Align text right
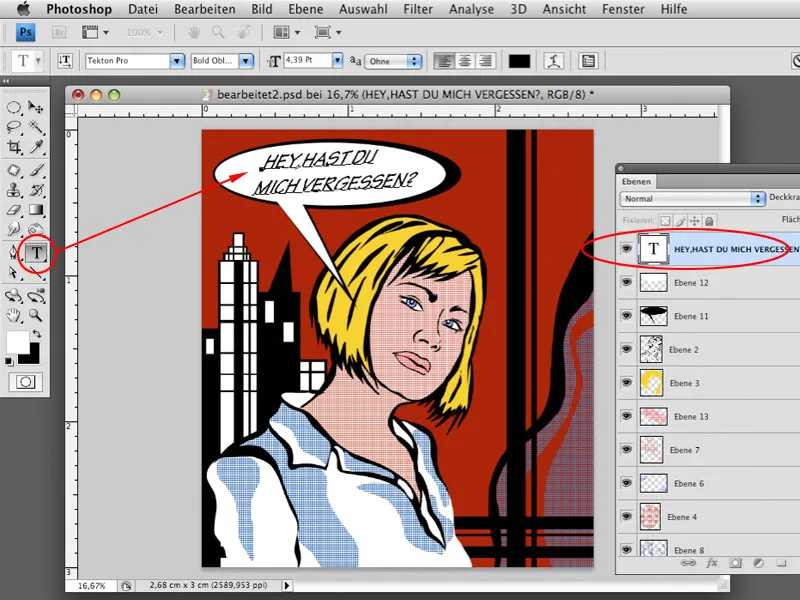The image size is (800, 600). (485, 61)
